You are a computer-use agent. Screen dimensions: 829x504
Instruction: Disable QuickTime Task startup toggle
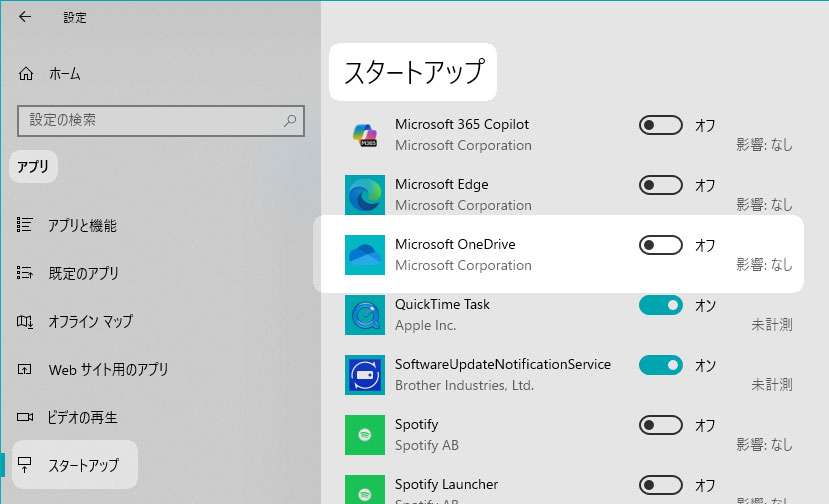[660, 305]
